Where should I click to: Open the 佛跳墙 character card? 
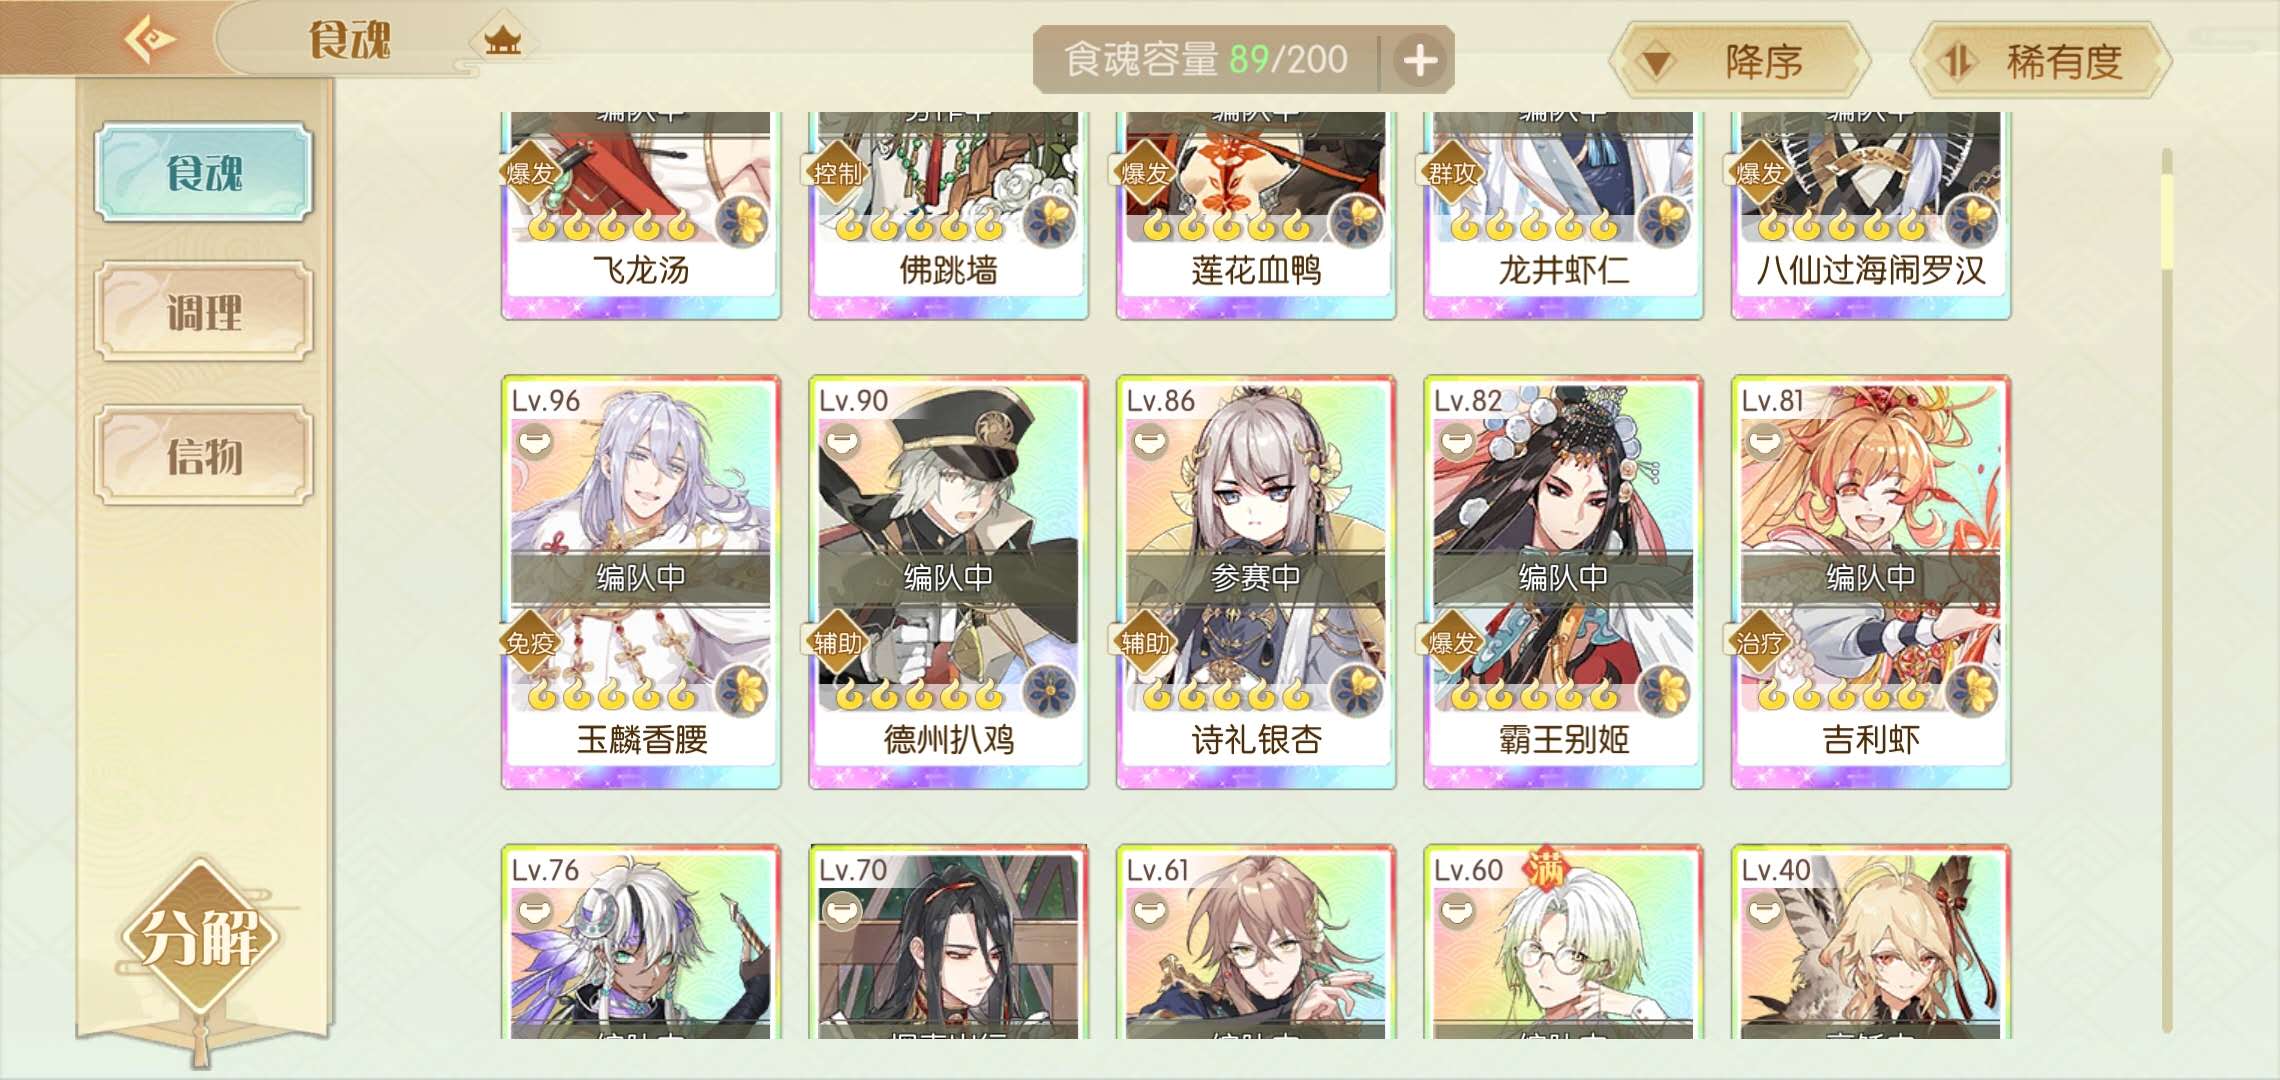[948, 215]
